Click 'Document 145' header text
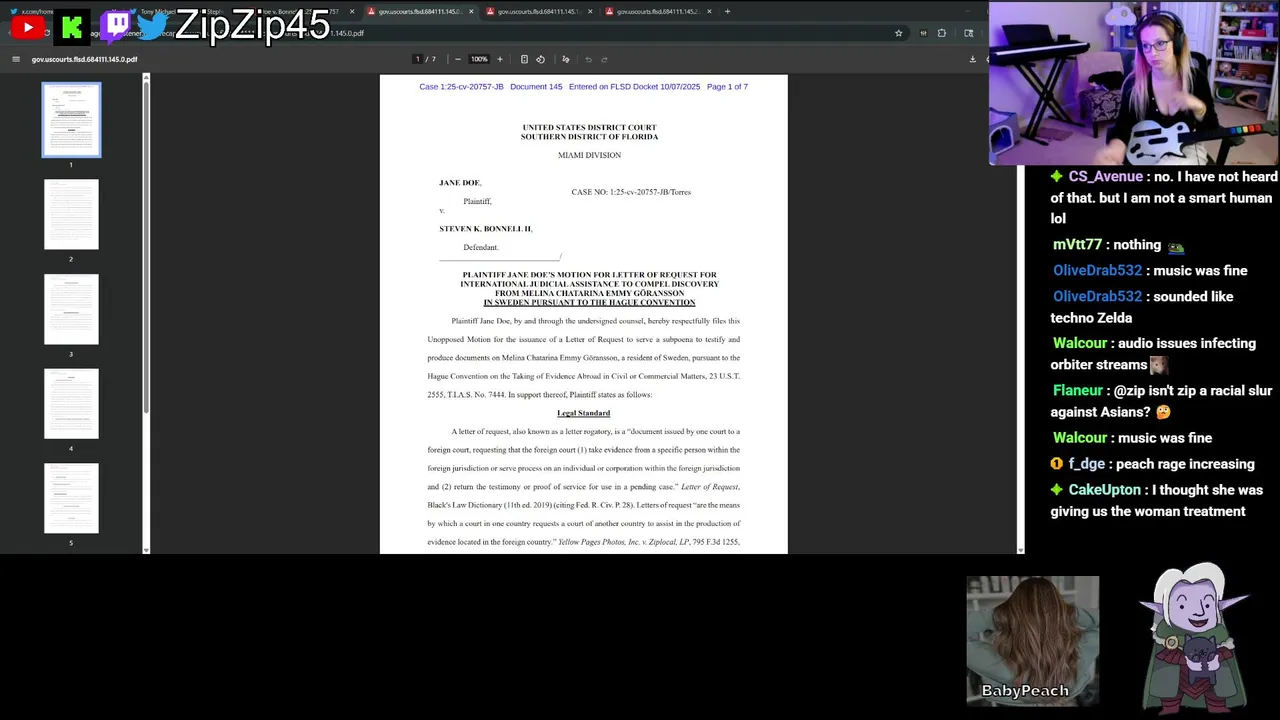 [x=536, y=87]
